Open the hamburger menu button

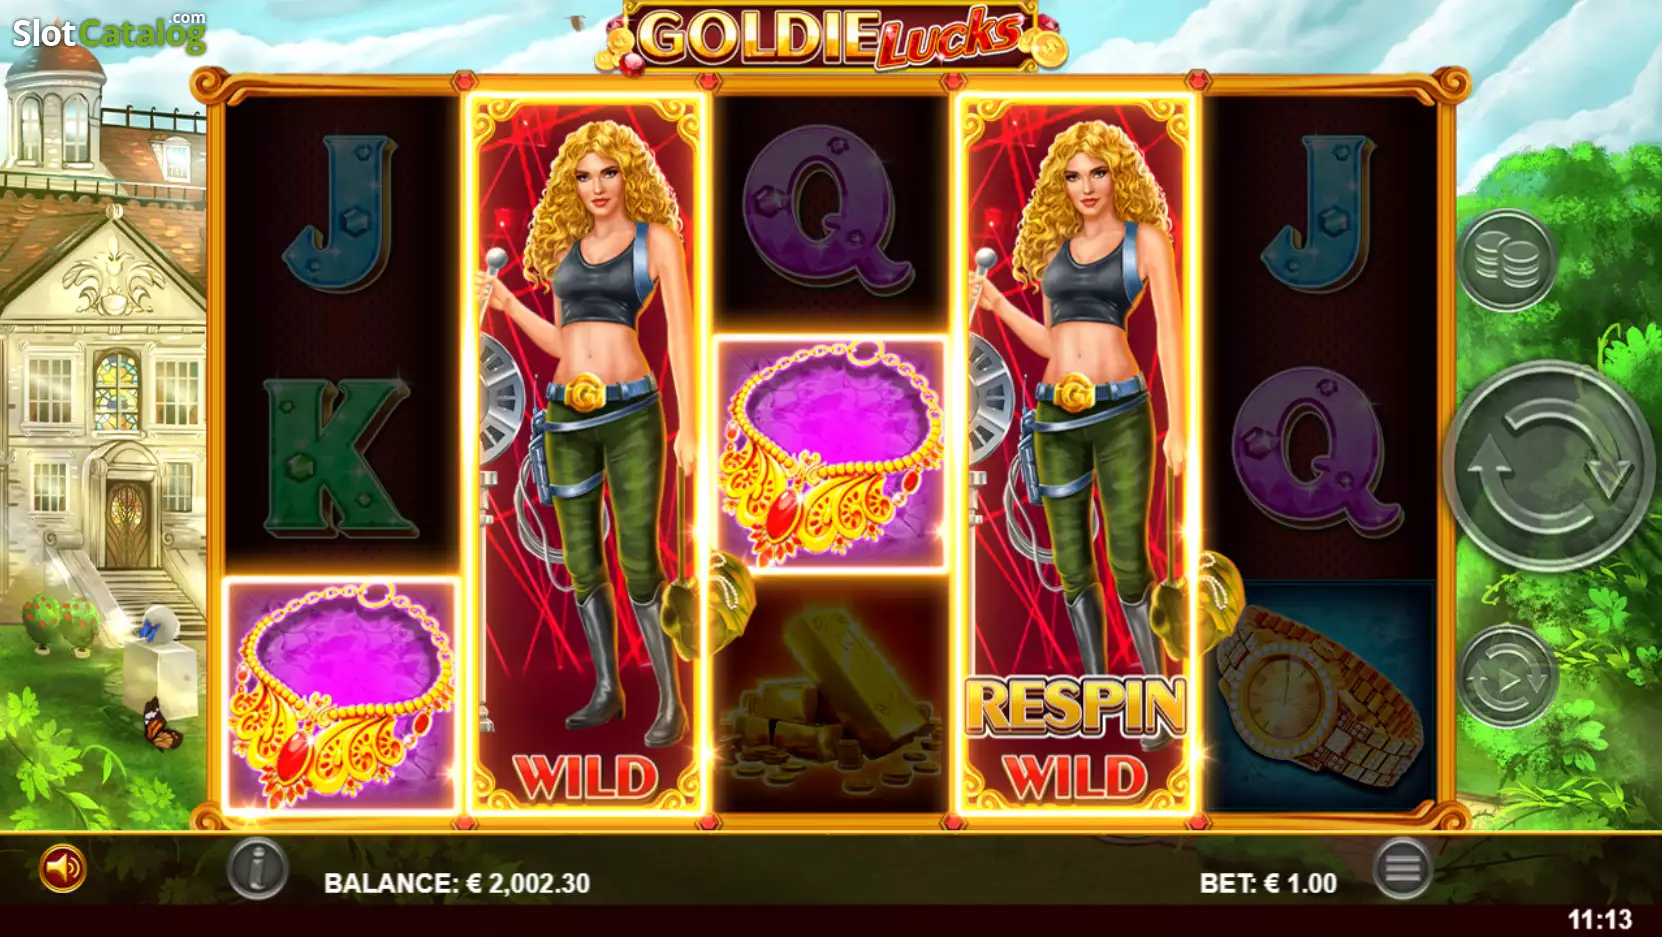pos(1402,868)
